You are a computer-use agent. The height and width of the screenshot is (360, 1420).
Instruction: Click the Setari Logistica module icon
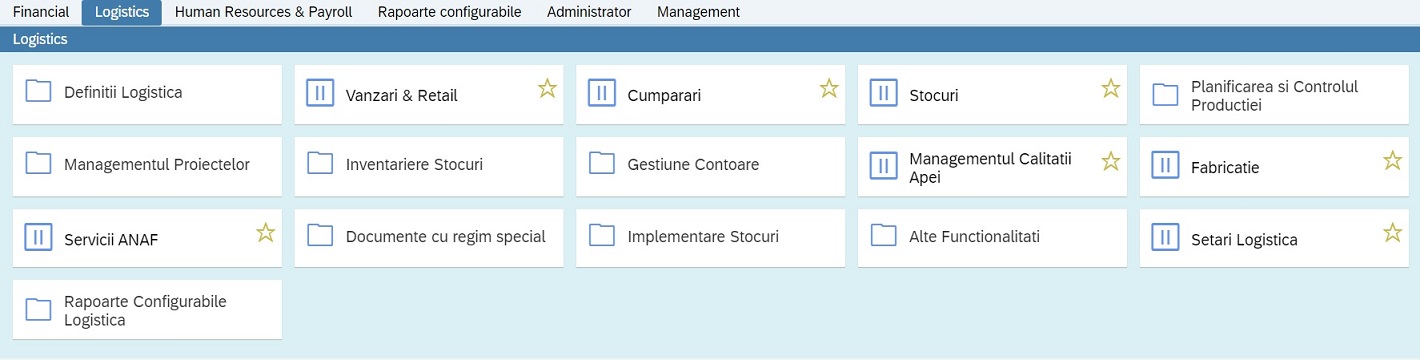1166,239
